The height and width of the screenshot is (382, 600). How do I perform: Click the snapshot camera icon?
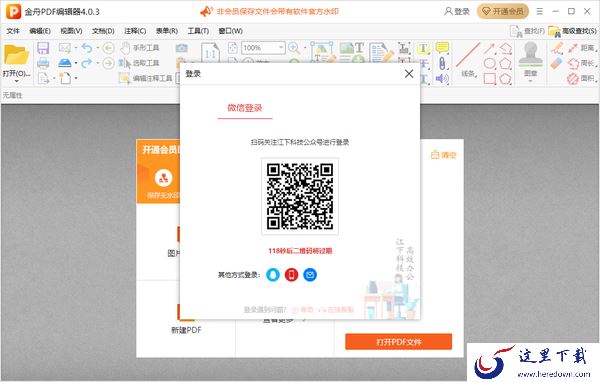(x=181, y=48)
